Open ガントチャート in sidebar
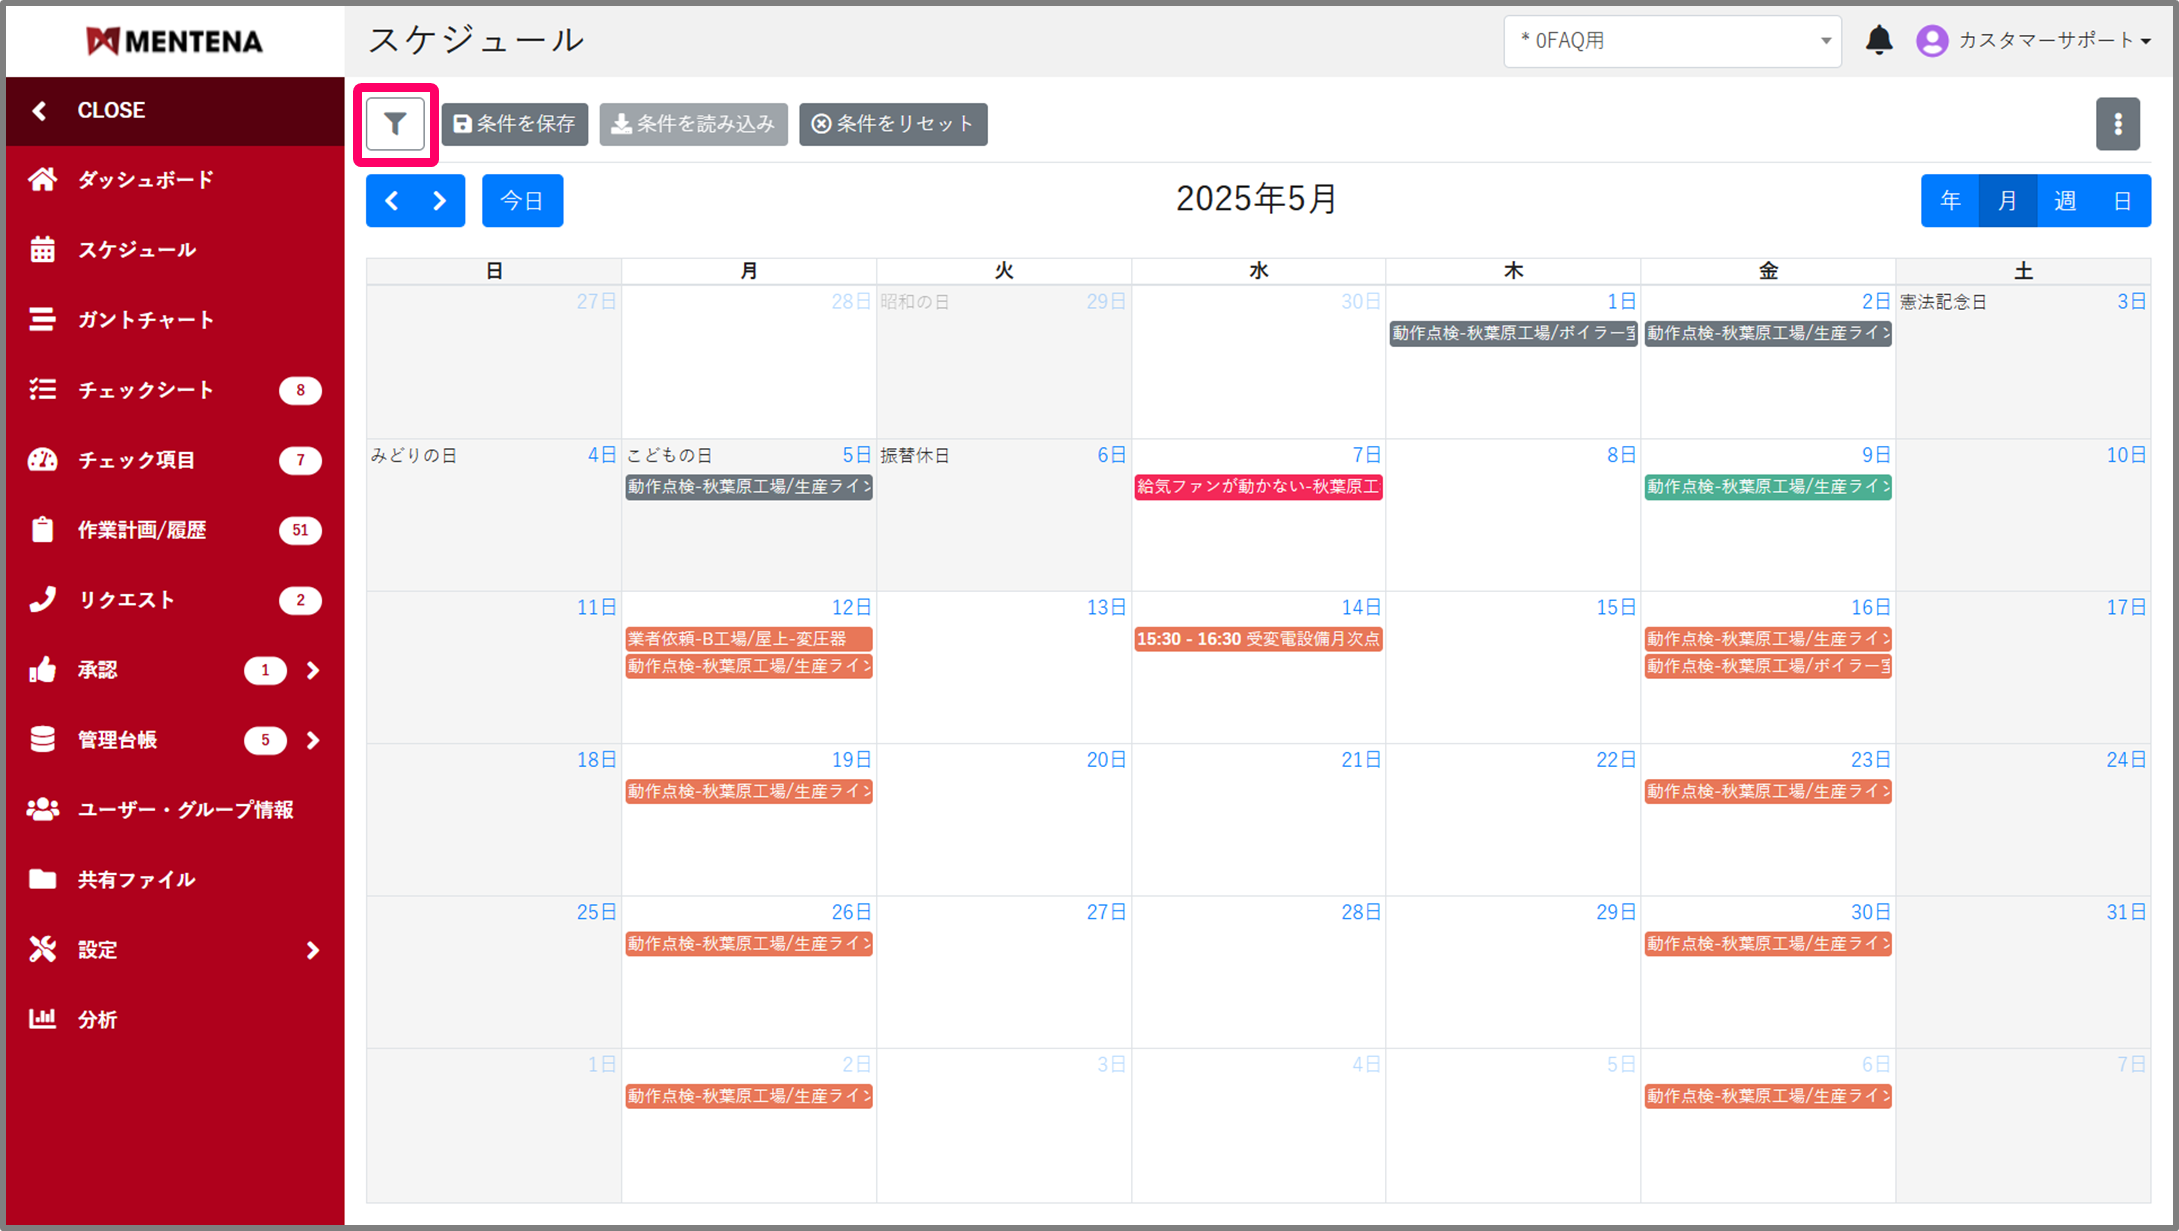The image size is (2179, 1231). tap(145, 320)
